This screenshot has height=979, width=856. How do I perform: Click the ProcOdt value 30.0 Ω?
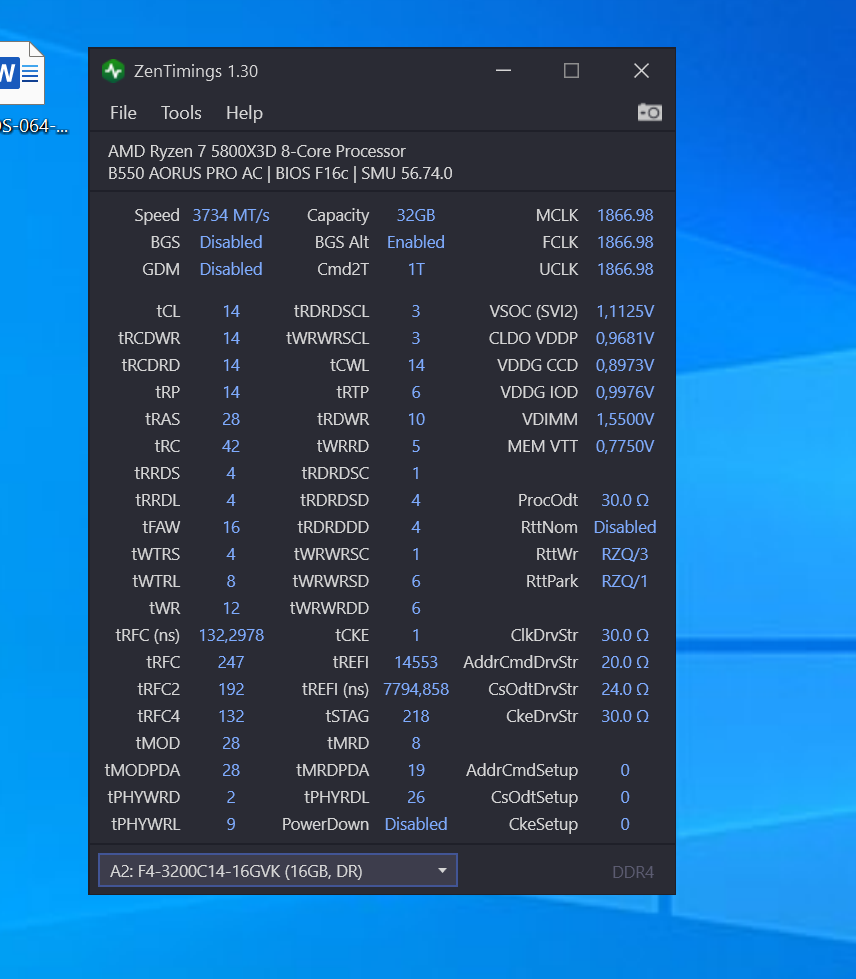(625, 500)
